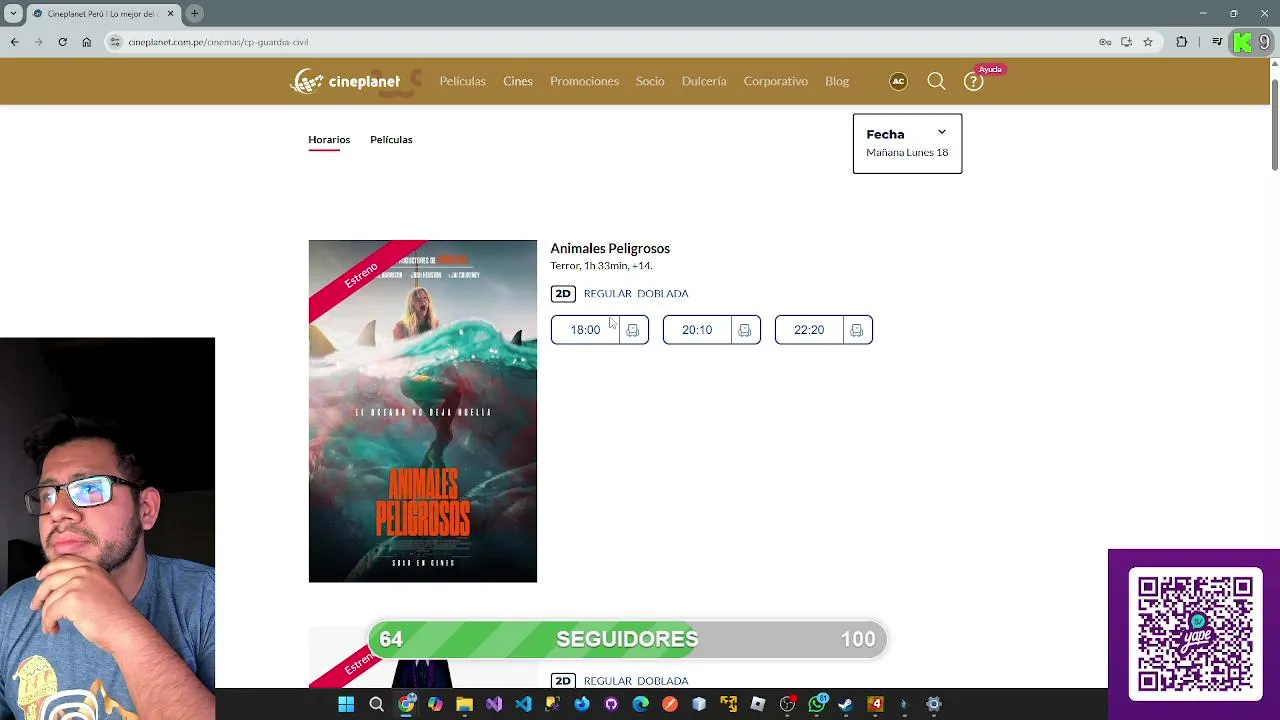The height and width of the screenshot is (720, 1280).
Task: Click the Seguidores progress bar
Action: 627,639
